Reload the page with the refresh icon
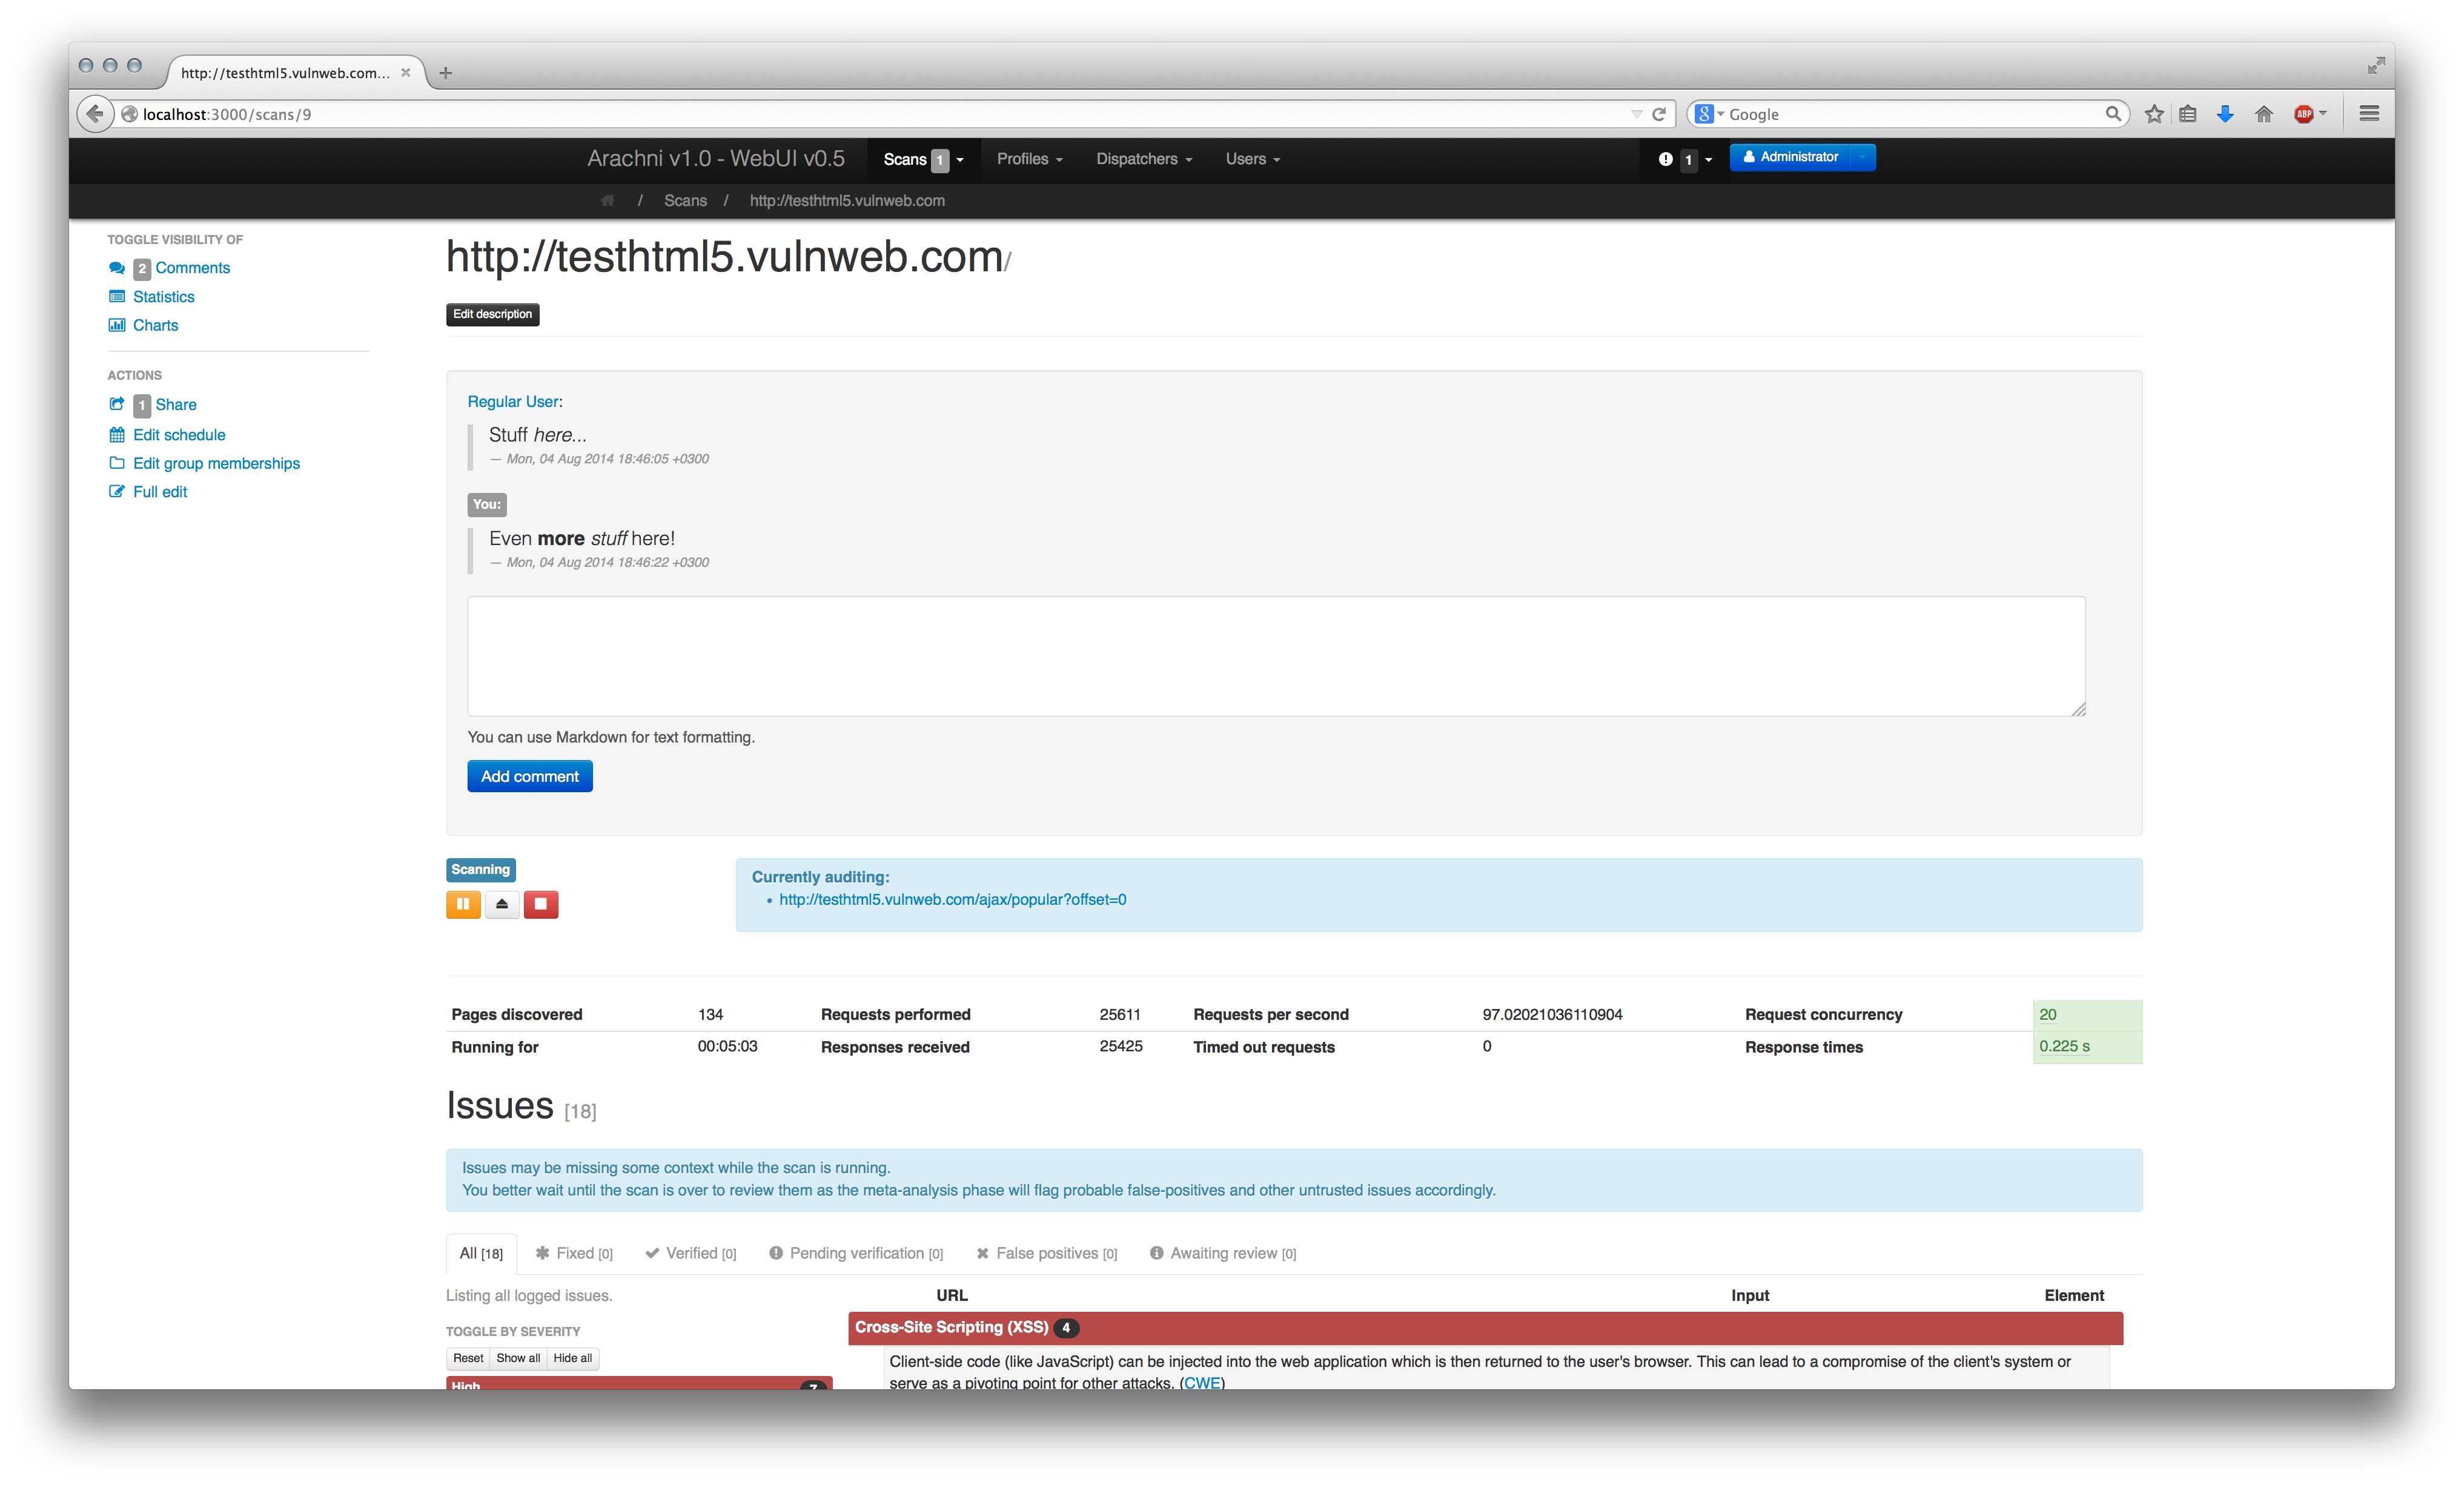Viewport: 2464px width, 1485px height. click(x=1659, y=114)
